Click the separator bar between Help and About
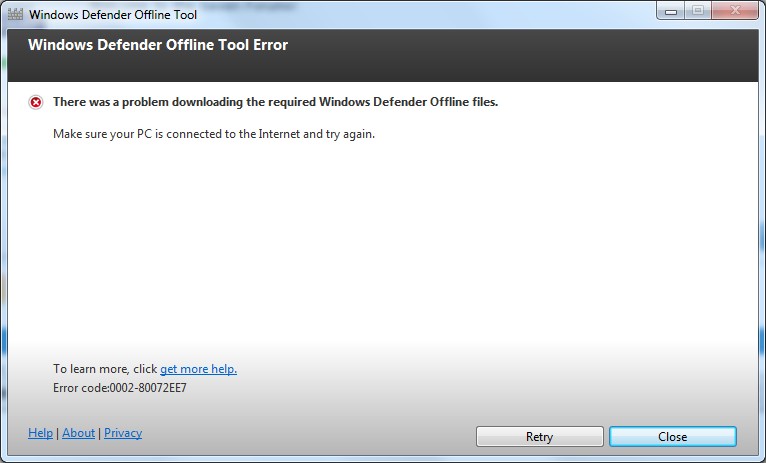The image size is (766, 463). 58,433
